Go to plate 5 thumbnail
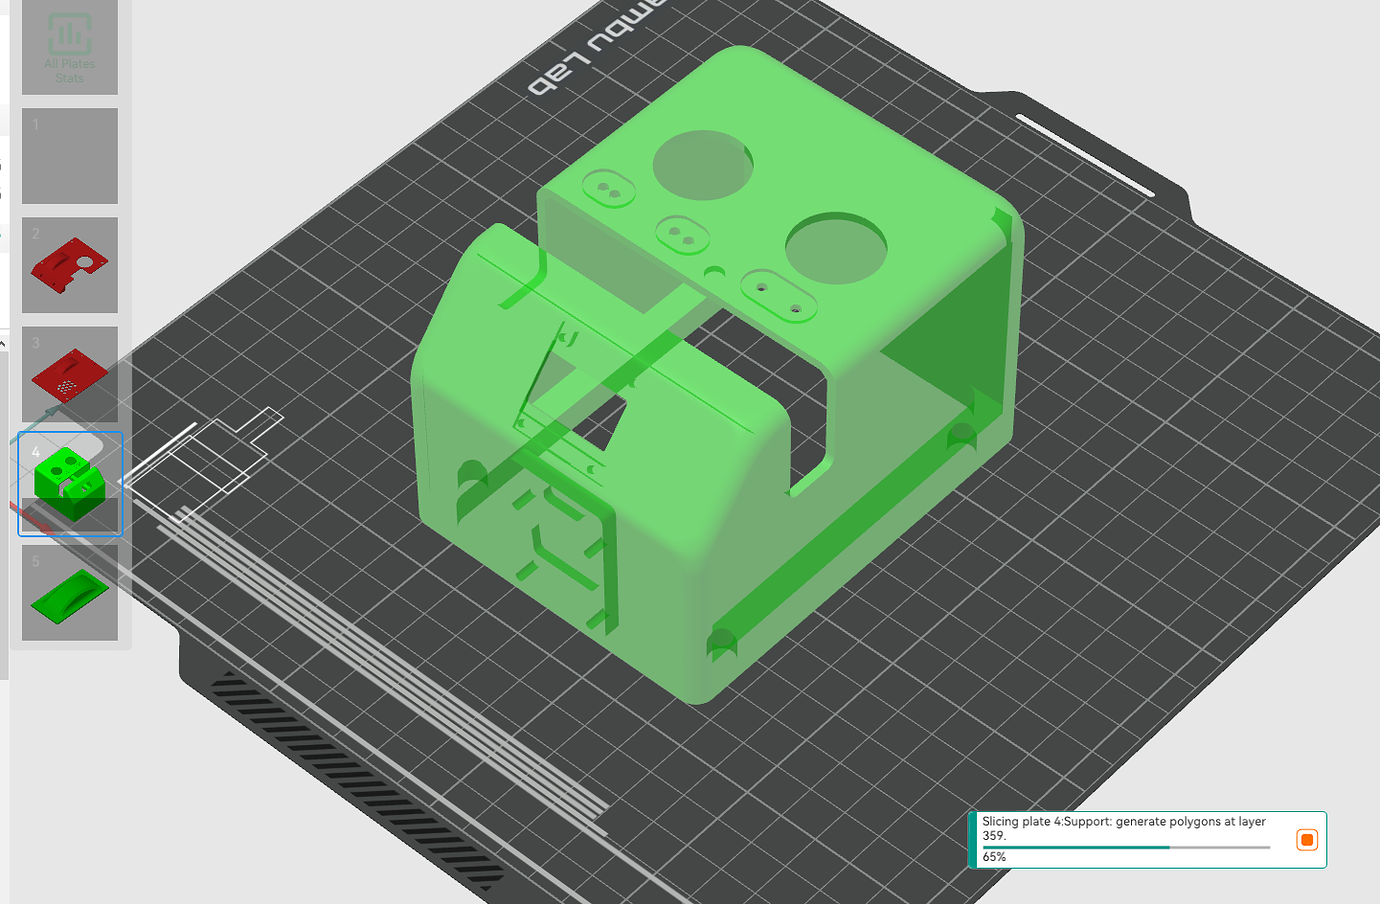 point(70,593)
